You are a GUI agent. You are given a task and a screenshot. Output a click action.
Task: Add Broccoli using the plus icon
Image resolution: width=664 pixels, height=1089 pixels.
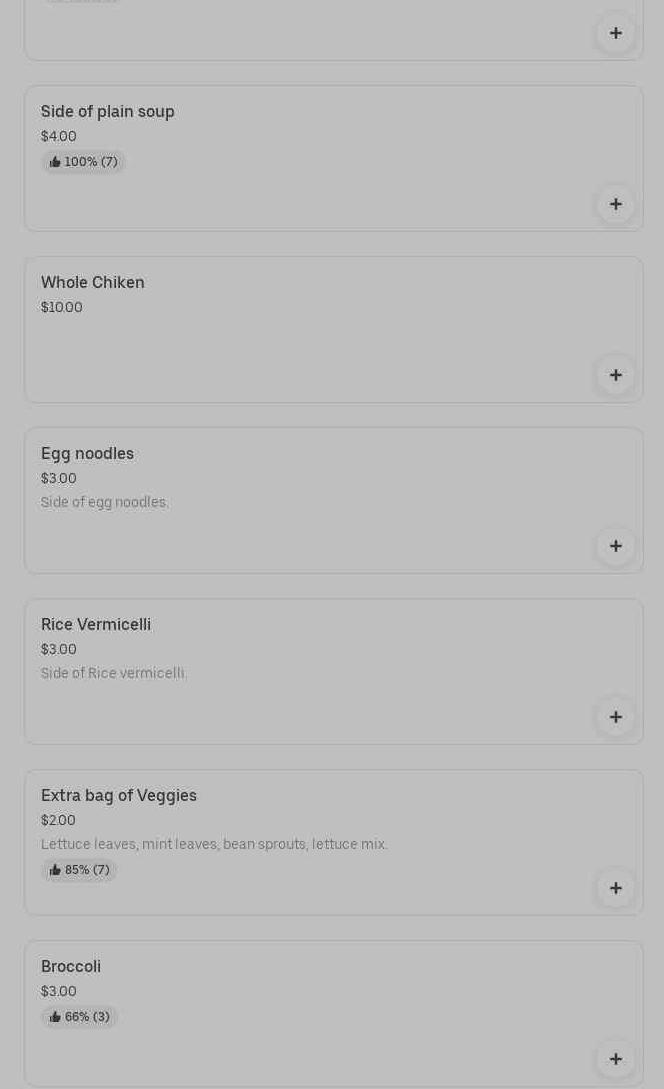pyautogui.click(x=615, y=1059)
